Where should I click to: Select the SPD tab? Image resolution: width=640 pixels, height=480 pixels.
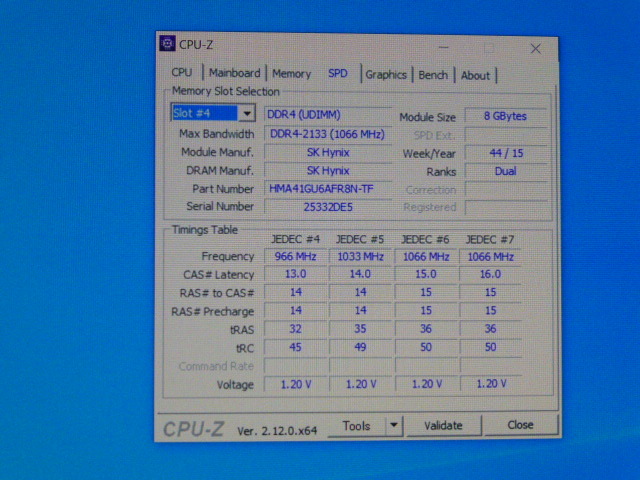point(338,73)
